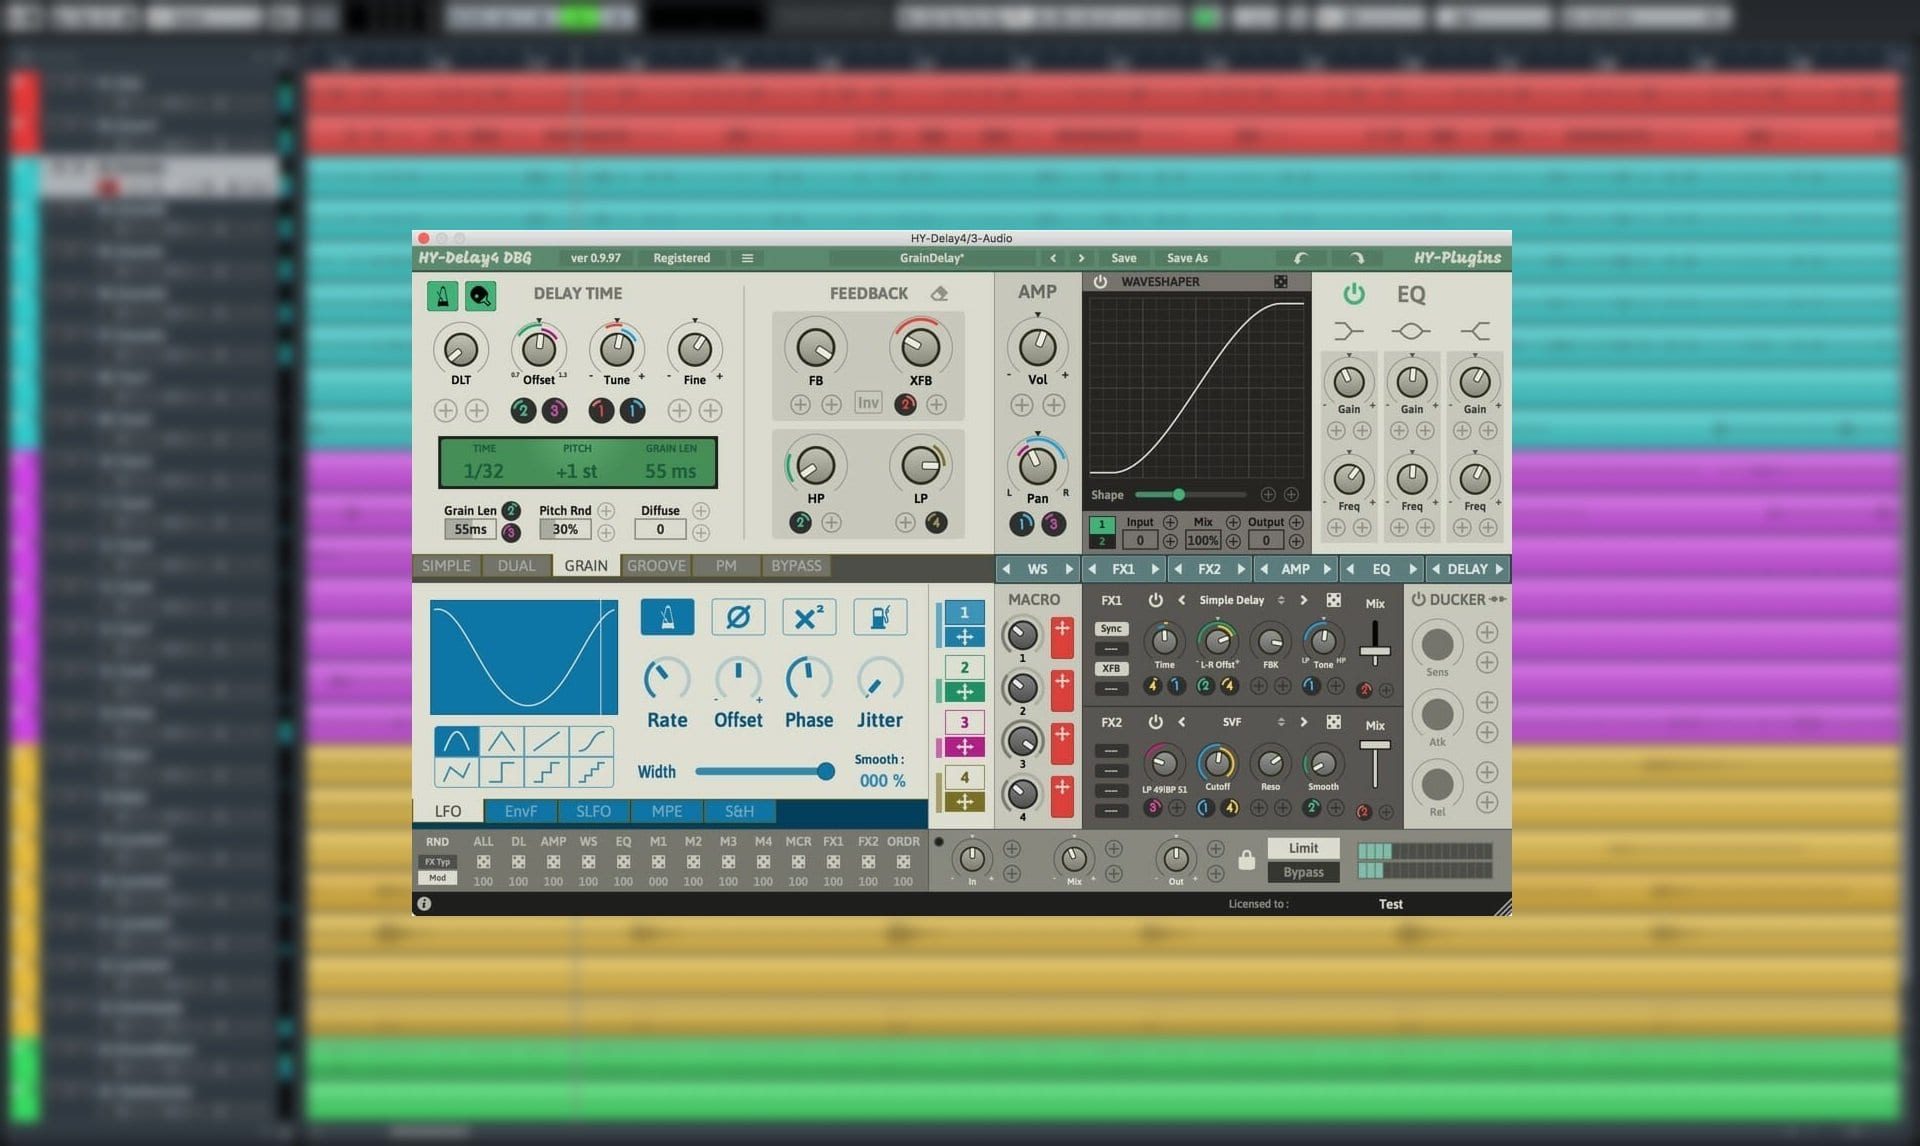Select the high-shelf EQ band shape icon
The width and height of the screenshot is (1920, 1146).
[1475, 331]
